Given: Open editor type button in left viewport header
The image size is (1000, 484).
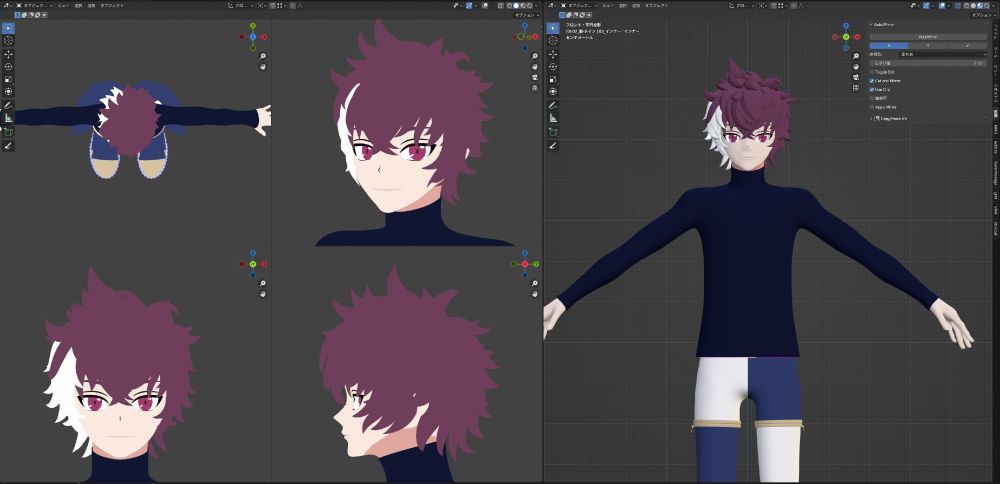Looking at the screenshot, I should point(8,5).
